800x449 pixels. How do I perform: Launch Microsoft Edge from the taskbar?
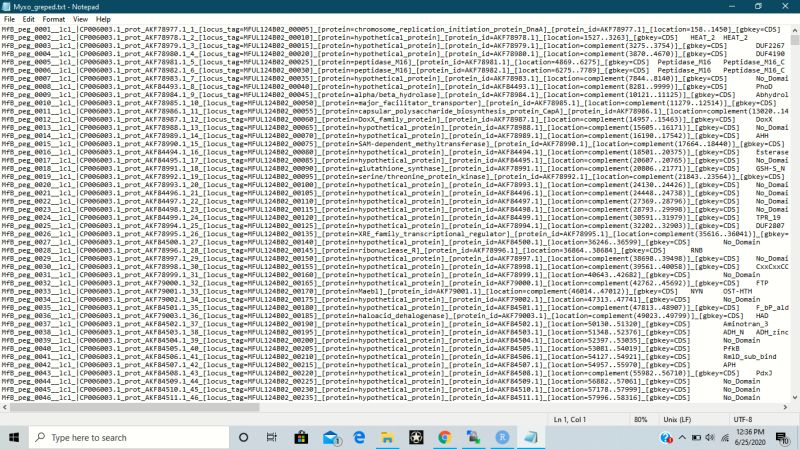(359, 437)
